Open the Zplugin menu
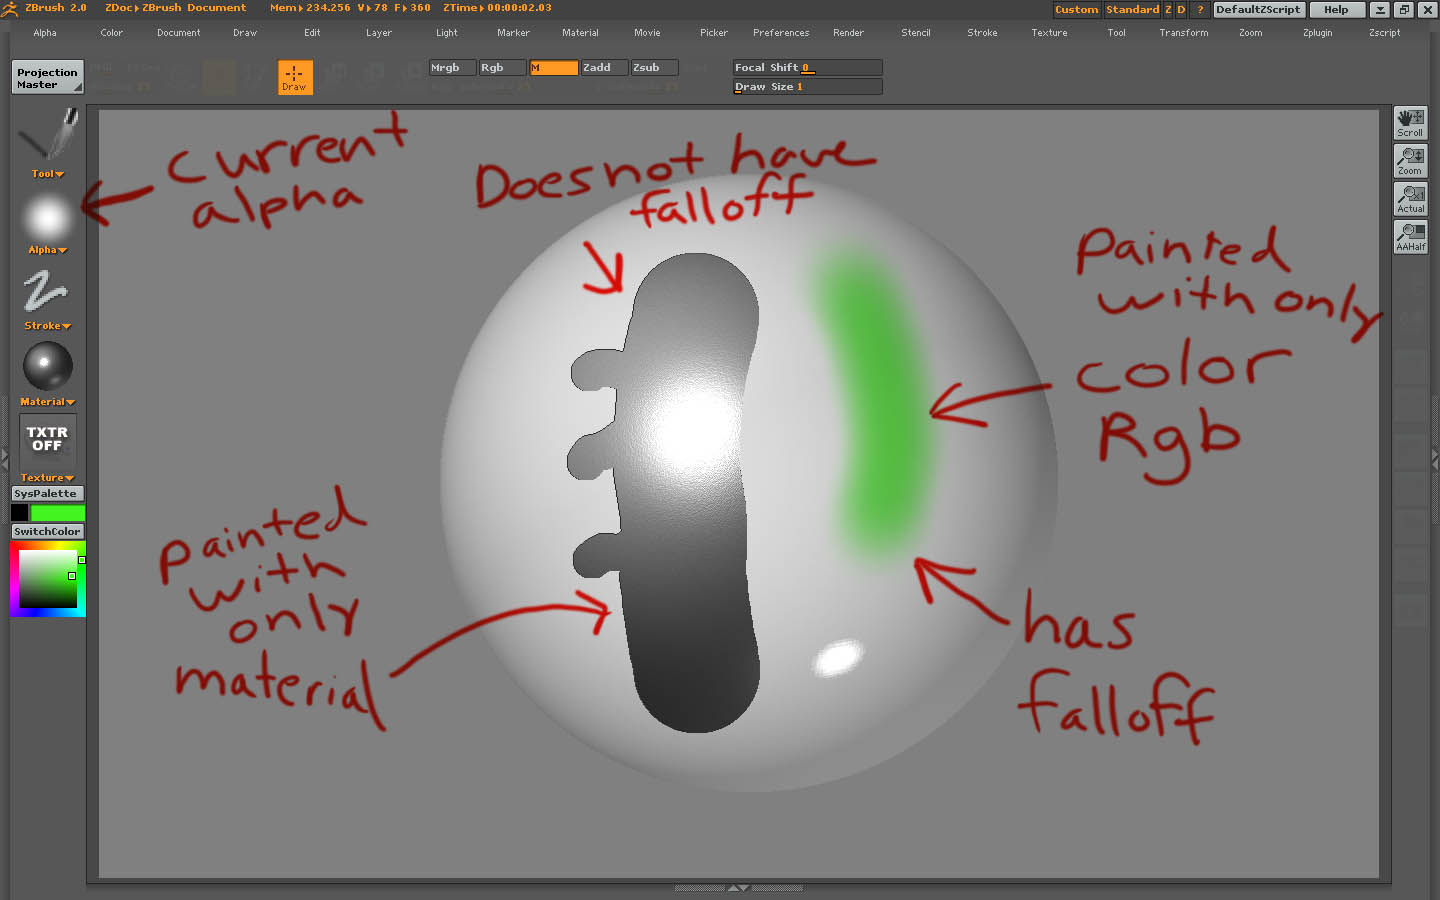The width and height of the screenshot is (1440, 900). (x=1317, y=32)
